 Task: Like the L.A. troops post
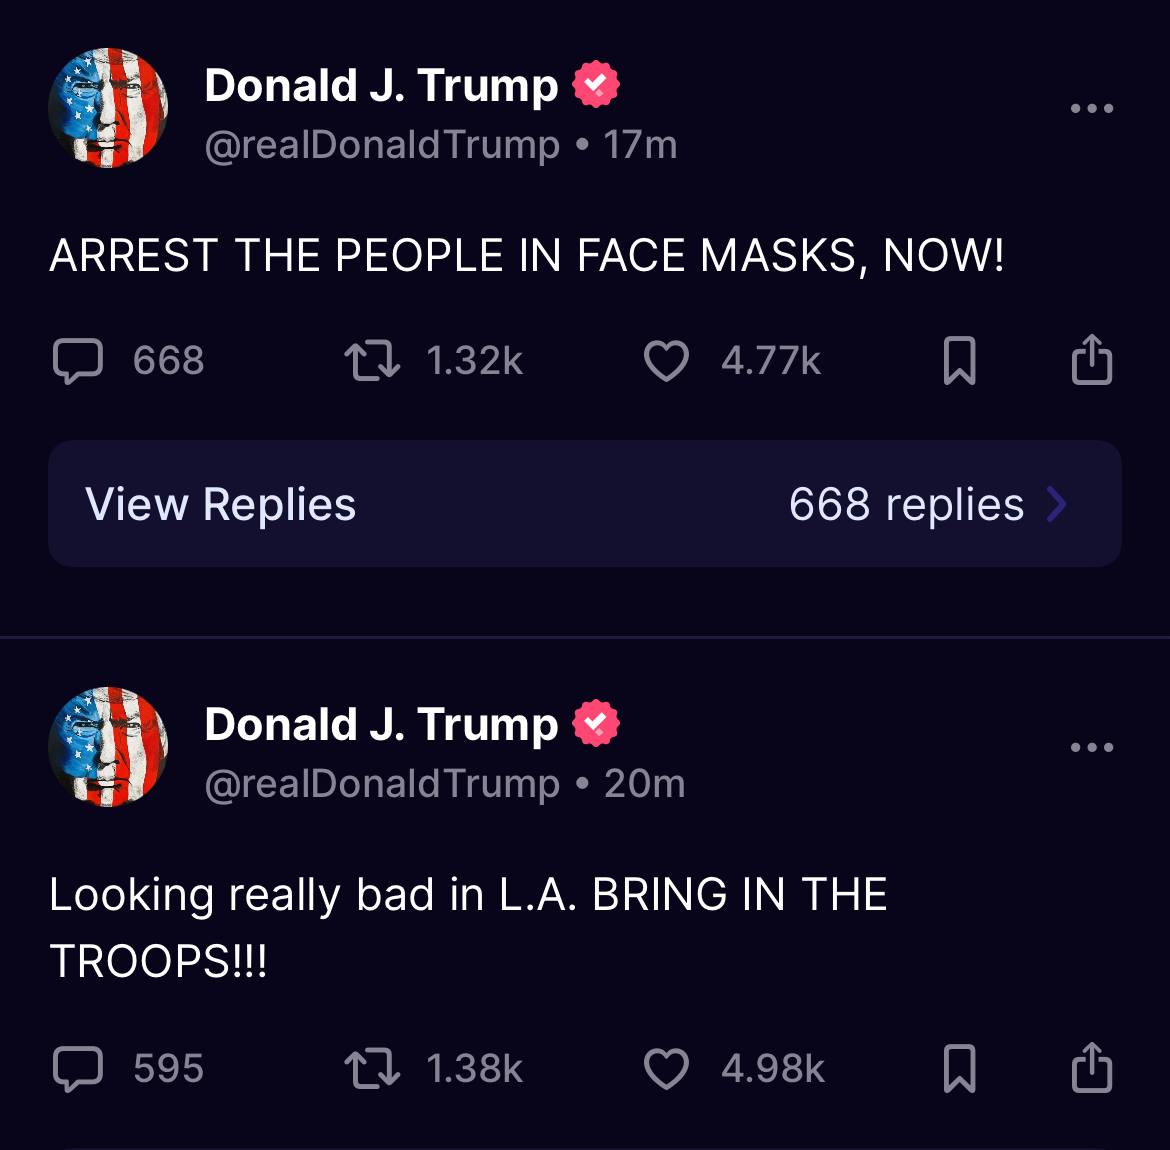[666, 1069]
